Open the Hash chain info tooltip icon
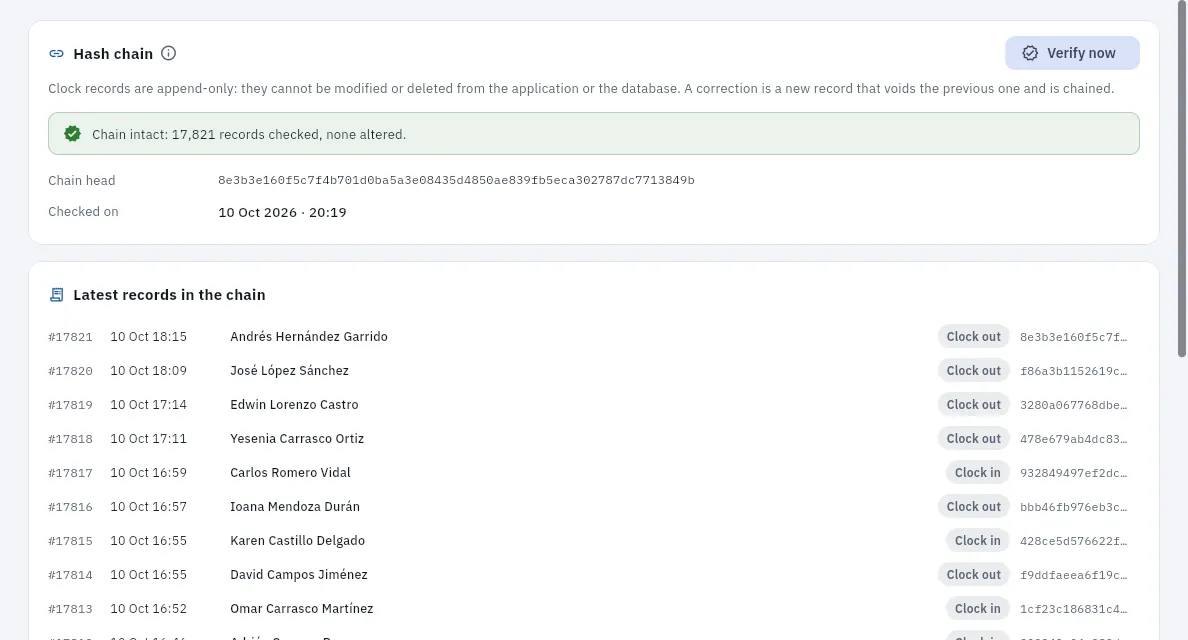This screenshot has width=1188, height=640. [168, 53]
